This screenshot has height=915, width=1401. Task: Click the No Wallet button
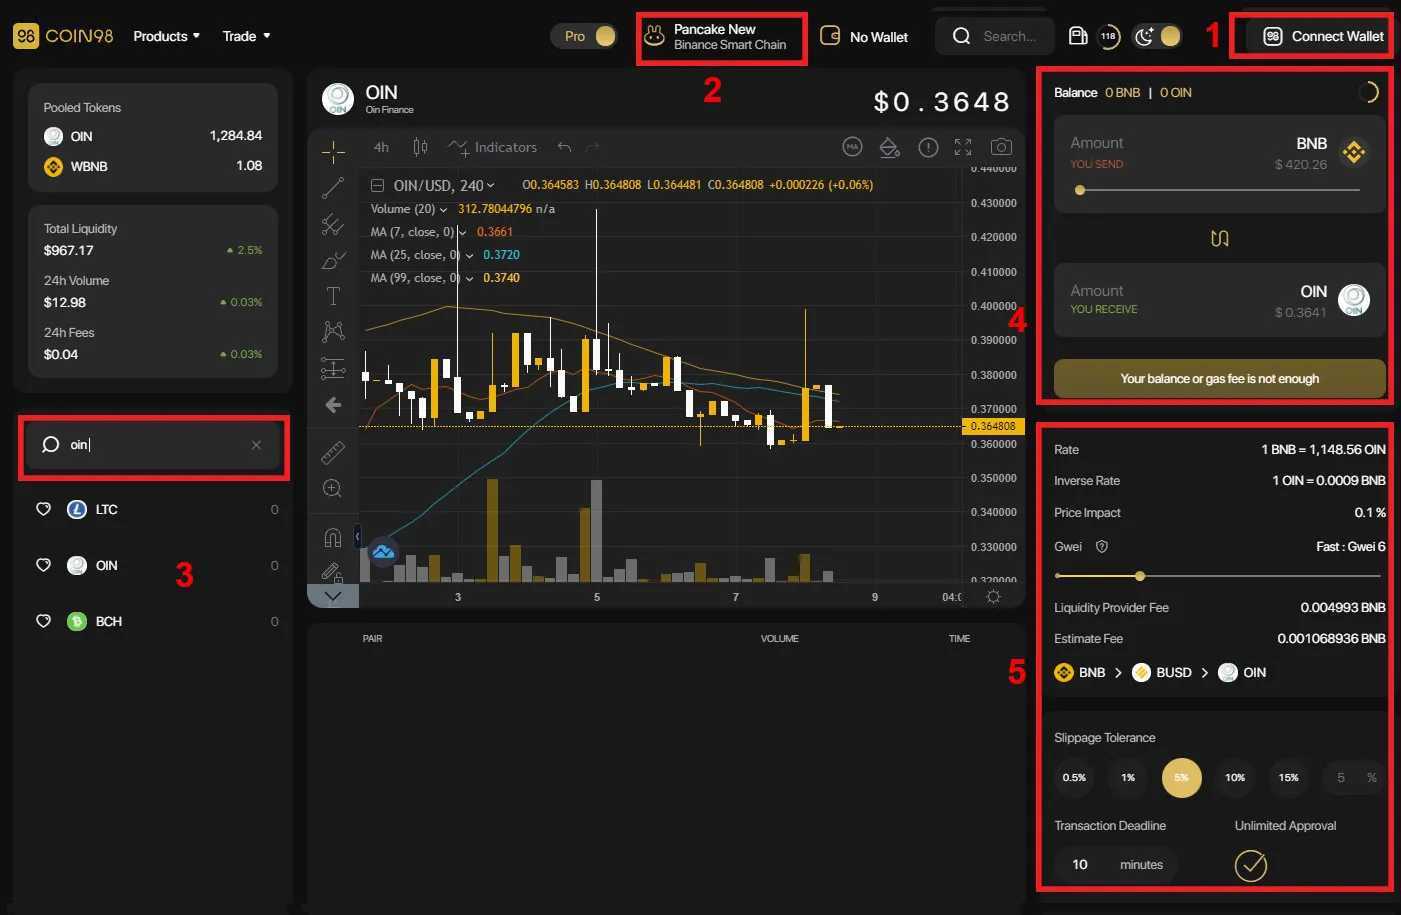864,37
